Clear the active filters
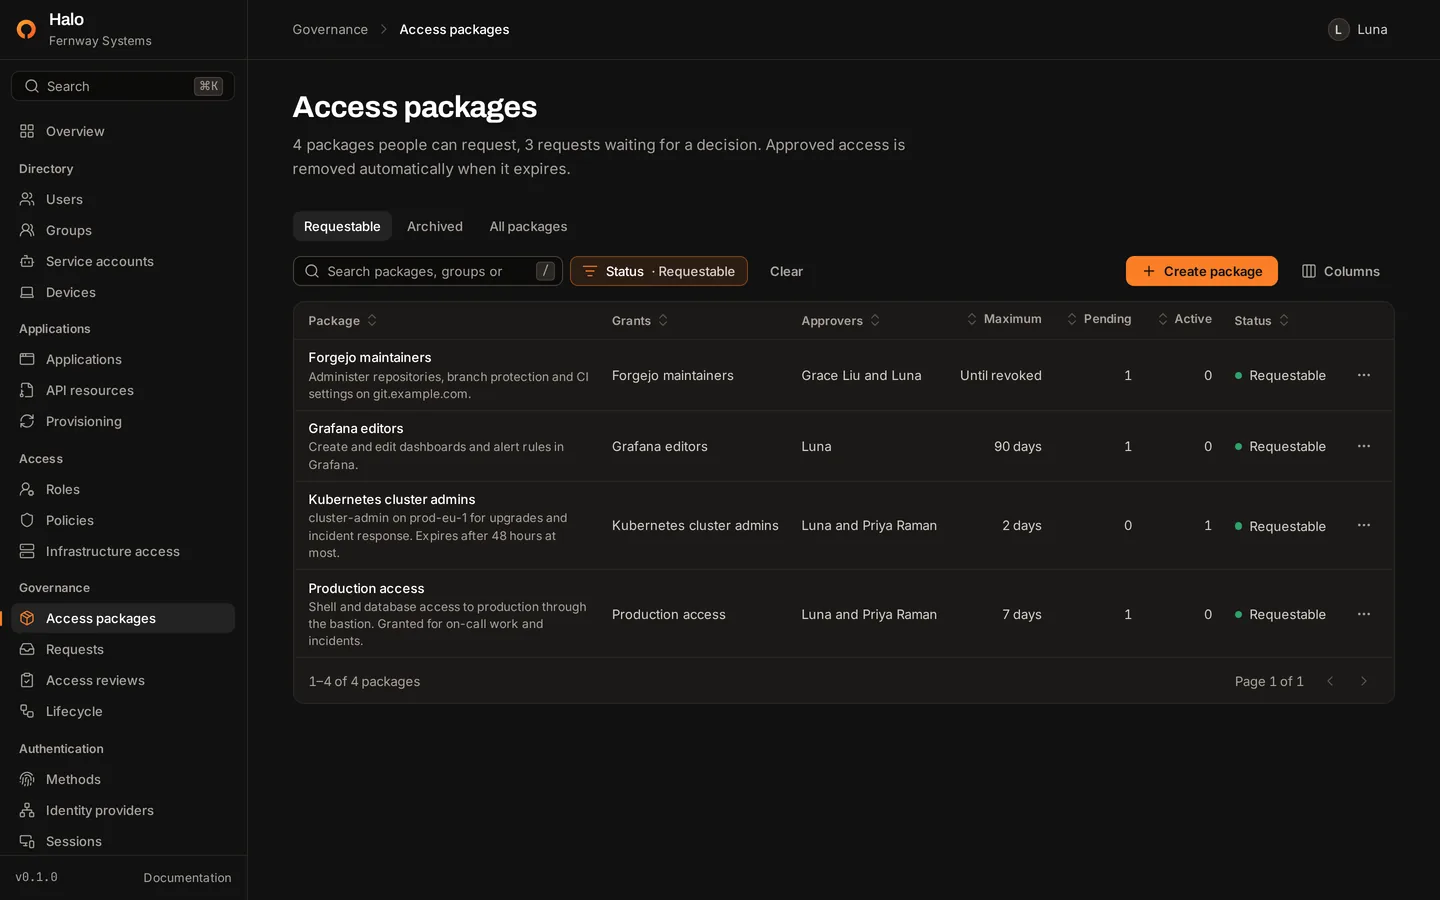The height and width of the screenshot is (900, 1440). pos(786,271)
